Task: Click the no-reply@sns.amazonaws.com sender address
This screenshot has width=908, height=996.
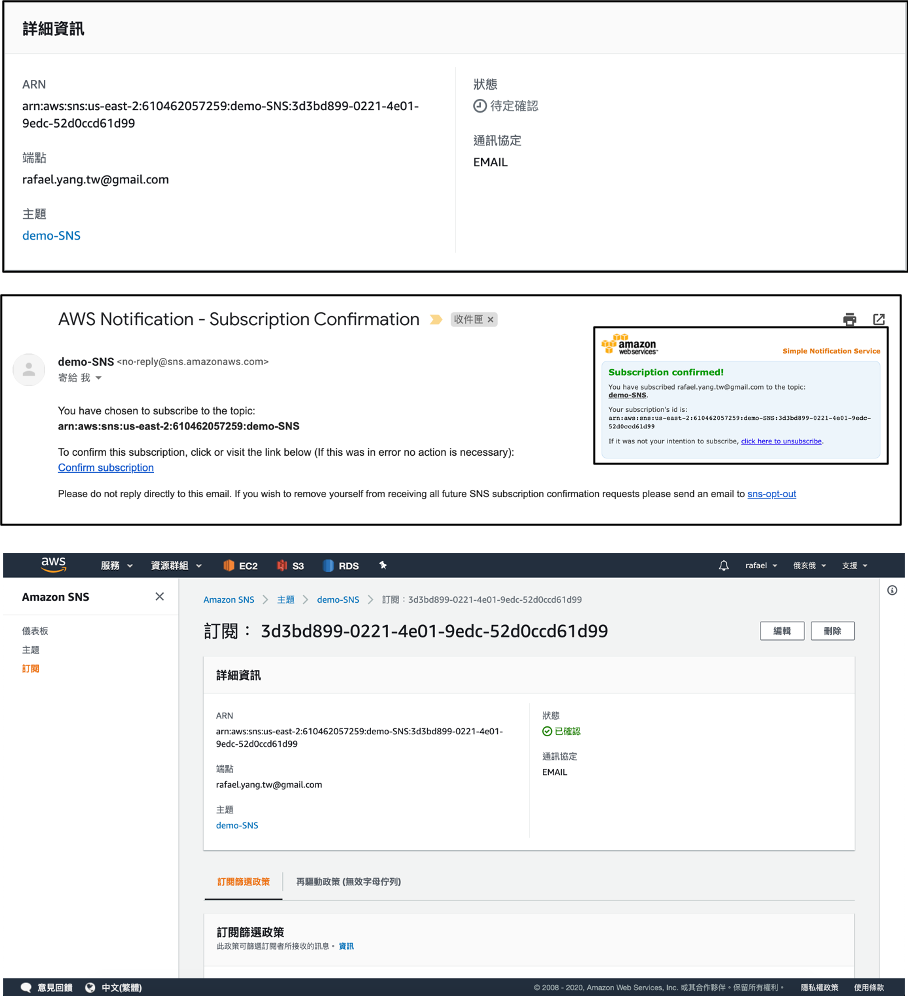Action: (x=193, y=361)
